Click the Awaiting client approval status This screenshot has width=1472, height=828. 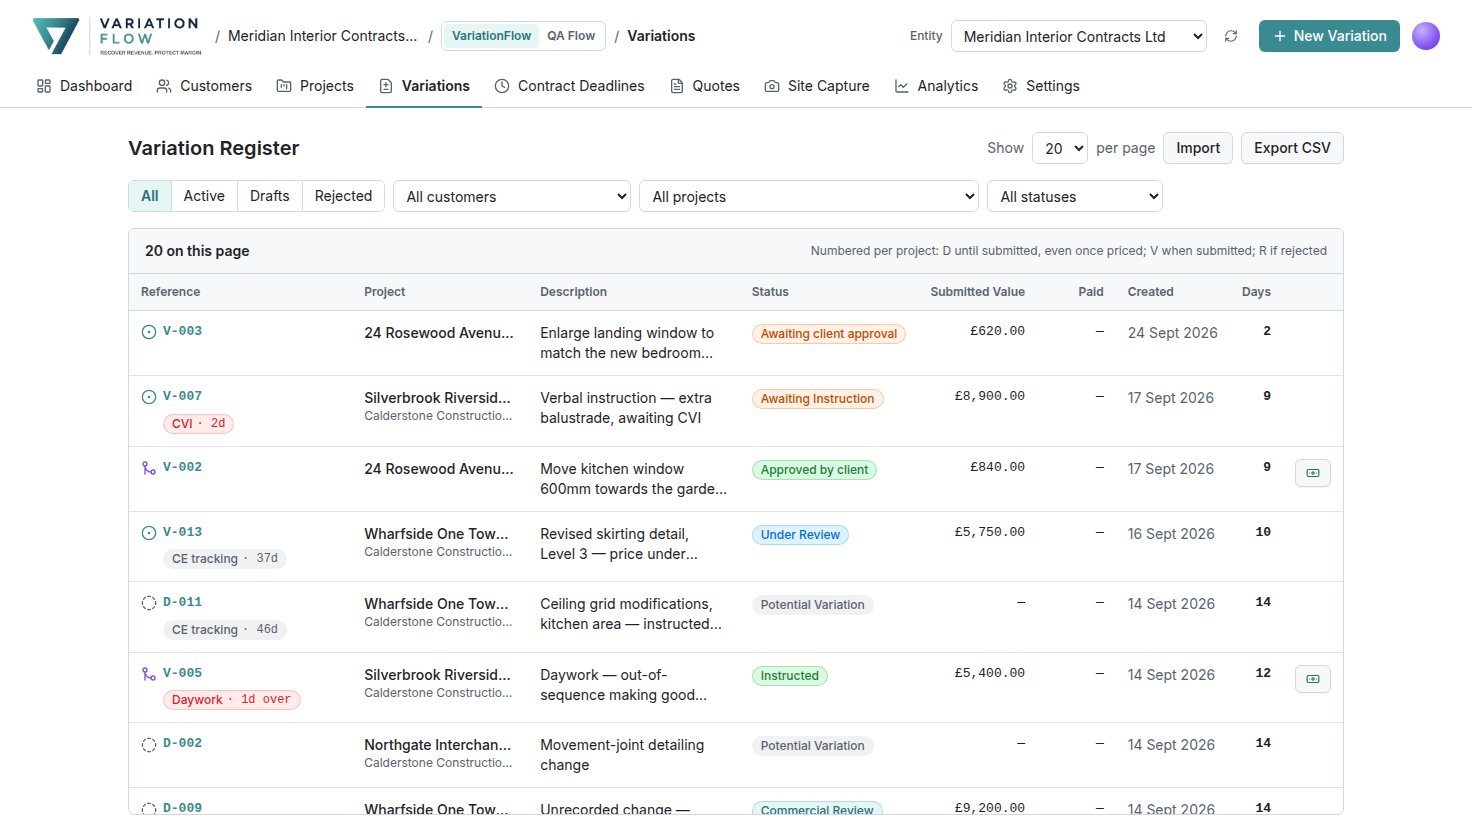(x=829, y=334)
